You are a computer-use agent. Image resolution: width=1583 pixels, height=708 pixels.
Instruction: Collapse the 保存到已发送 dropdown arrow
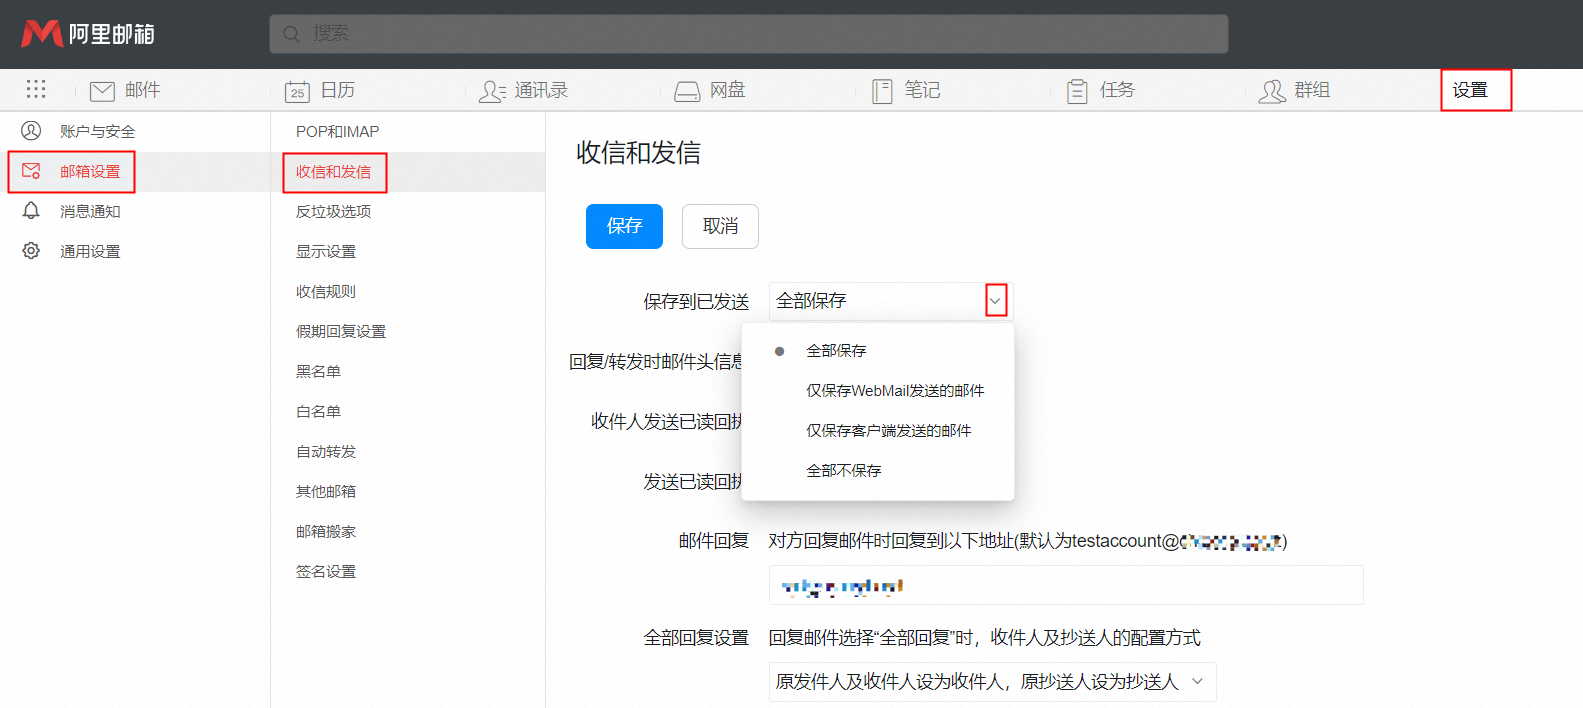pyautogui.click(x=995, y=301)
